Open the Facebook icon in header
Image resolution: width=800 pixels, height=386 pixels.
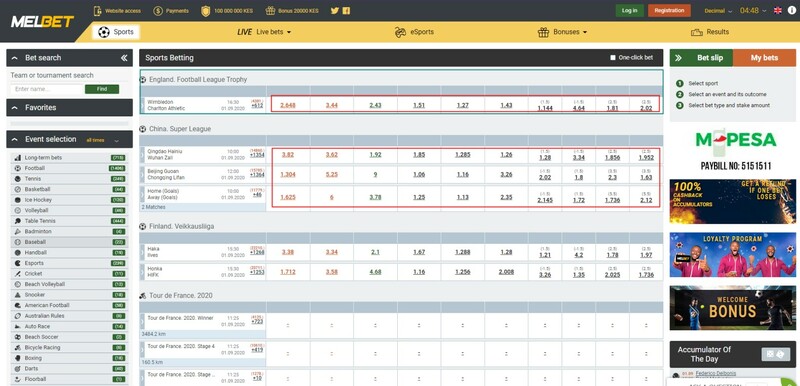click(346, 10)
